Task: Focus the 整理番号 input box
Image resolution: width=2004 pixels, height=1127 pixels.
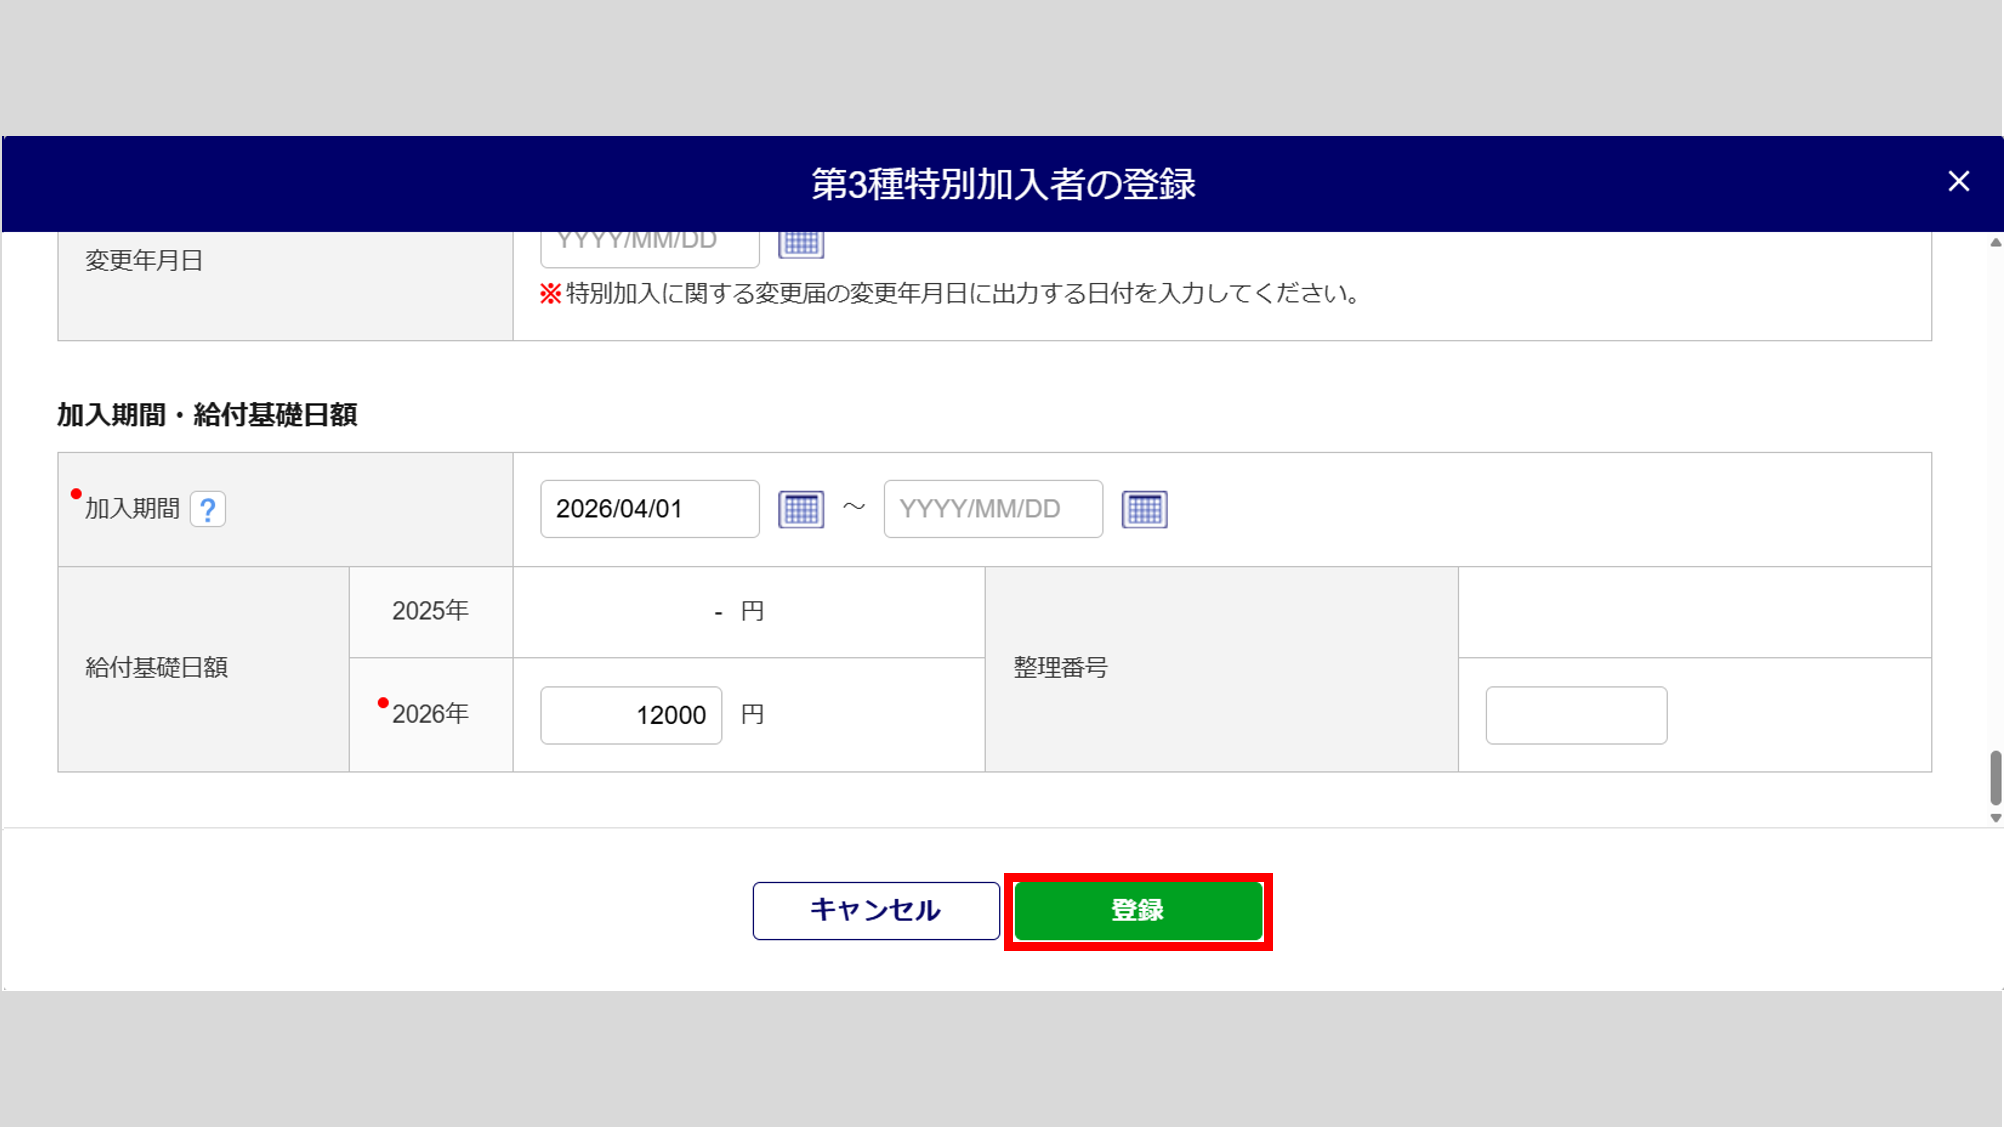Action: (x=1576, y=715)
